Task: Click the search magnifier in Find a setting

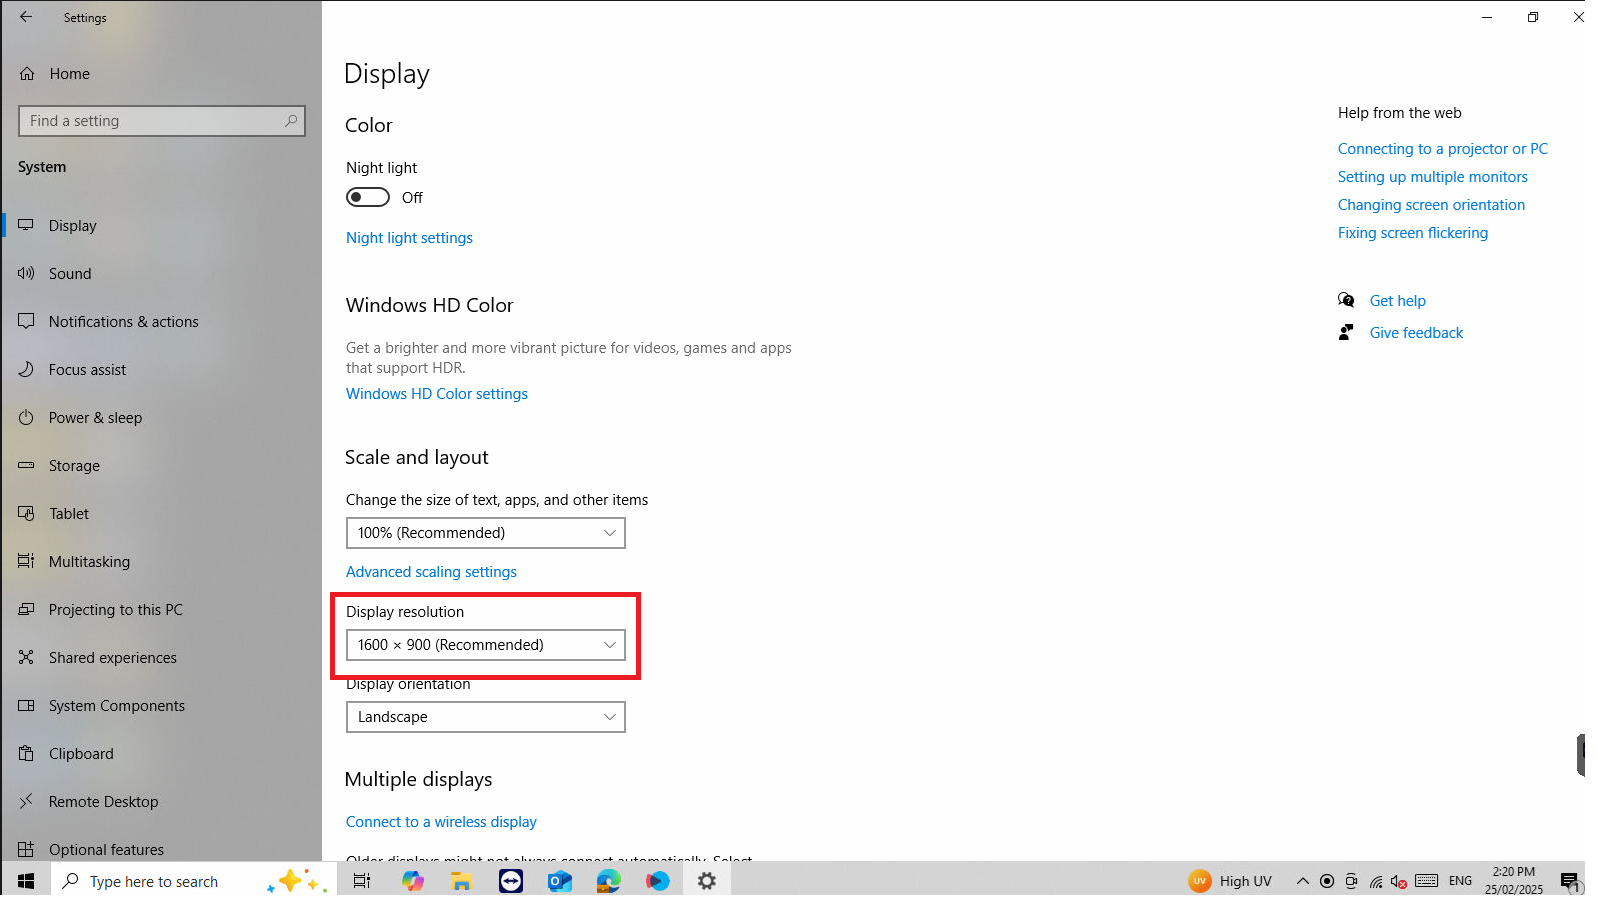Action: [x=291, y=121]
